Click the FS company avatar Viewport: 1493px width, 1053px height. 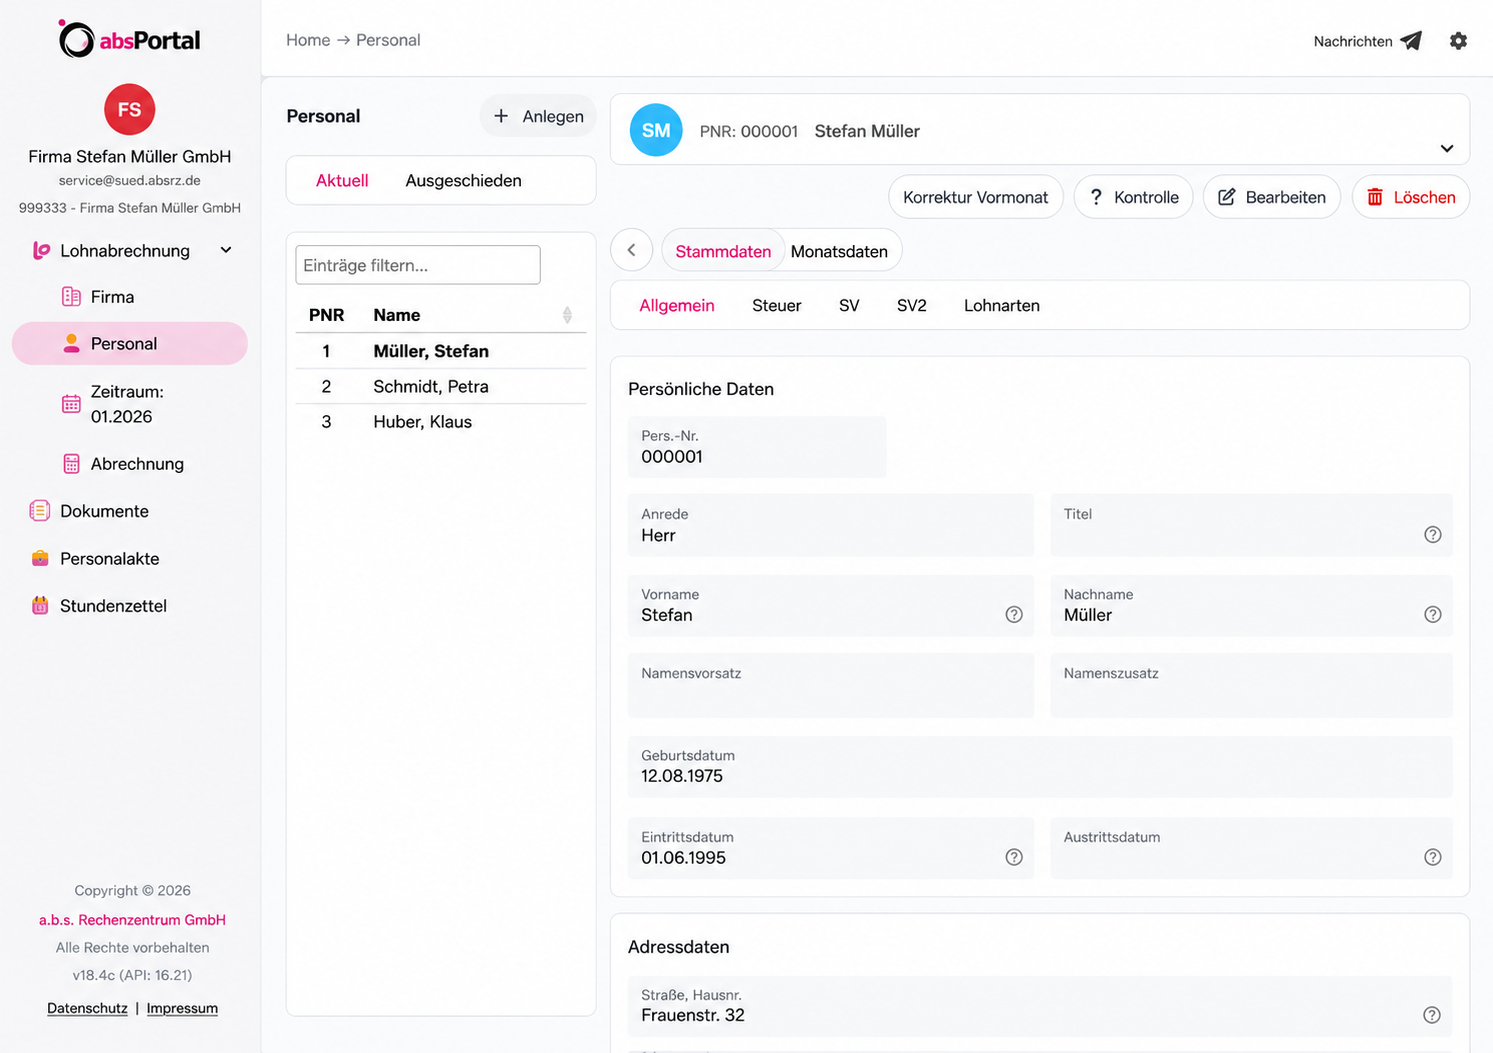coord(130,110)
